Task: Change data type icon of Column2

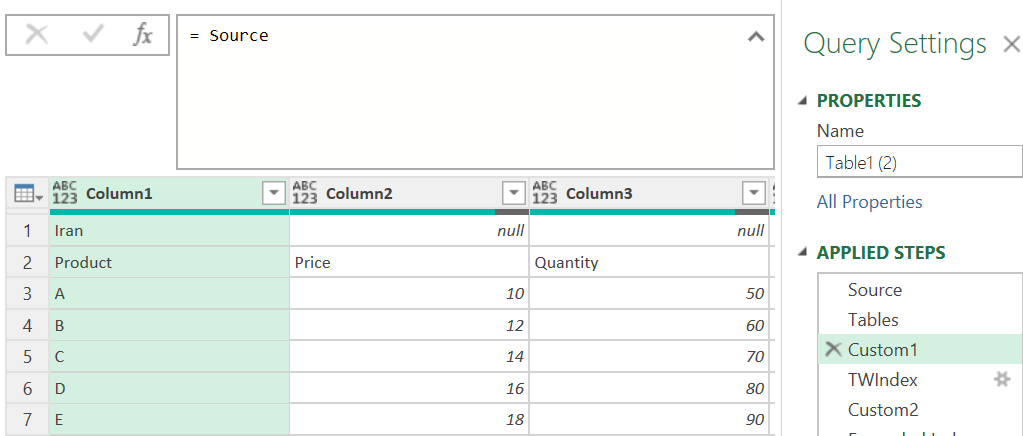Action: tap(305, 193)
